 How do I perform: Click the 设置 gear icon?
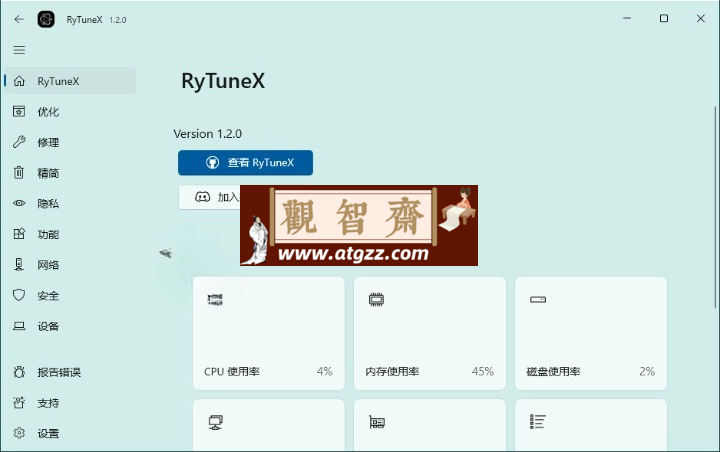(19, 433)
